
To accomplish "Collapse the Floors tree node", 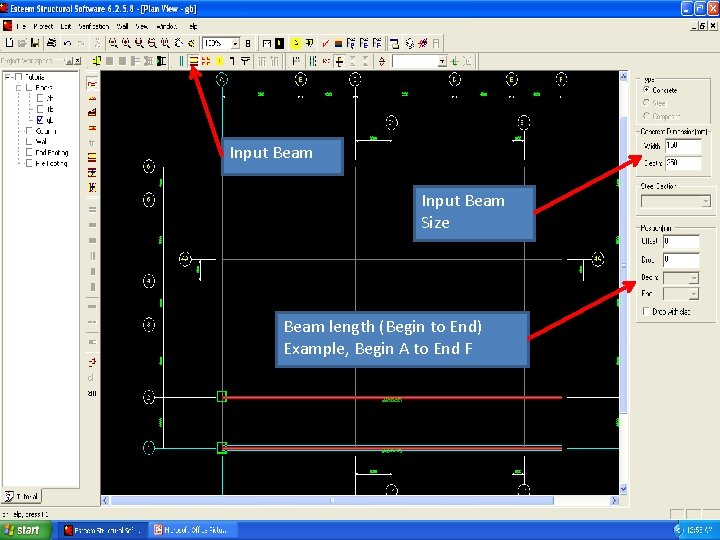I will (18, 87).
